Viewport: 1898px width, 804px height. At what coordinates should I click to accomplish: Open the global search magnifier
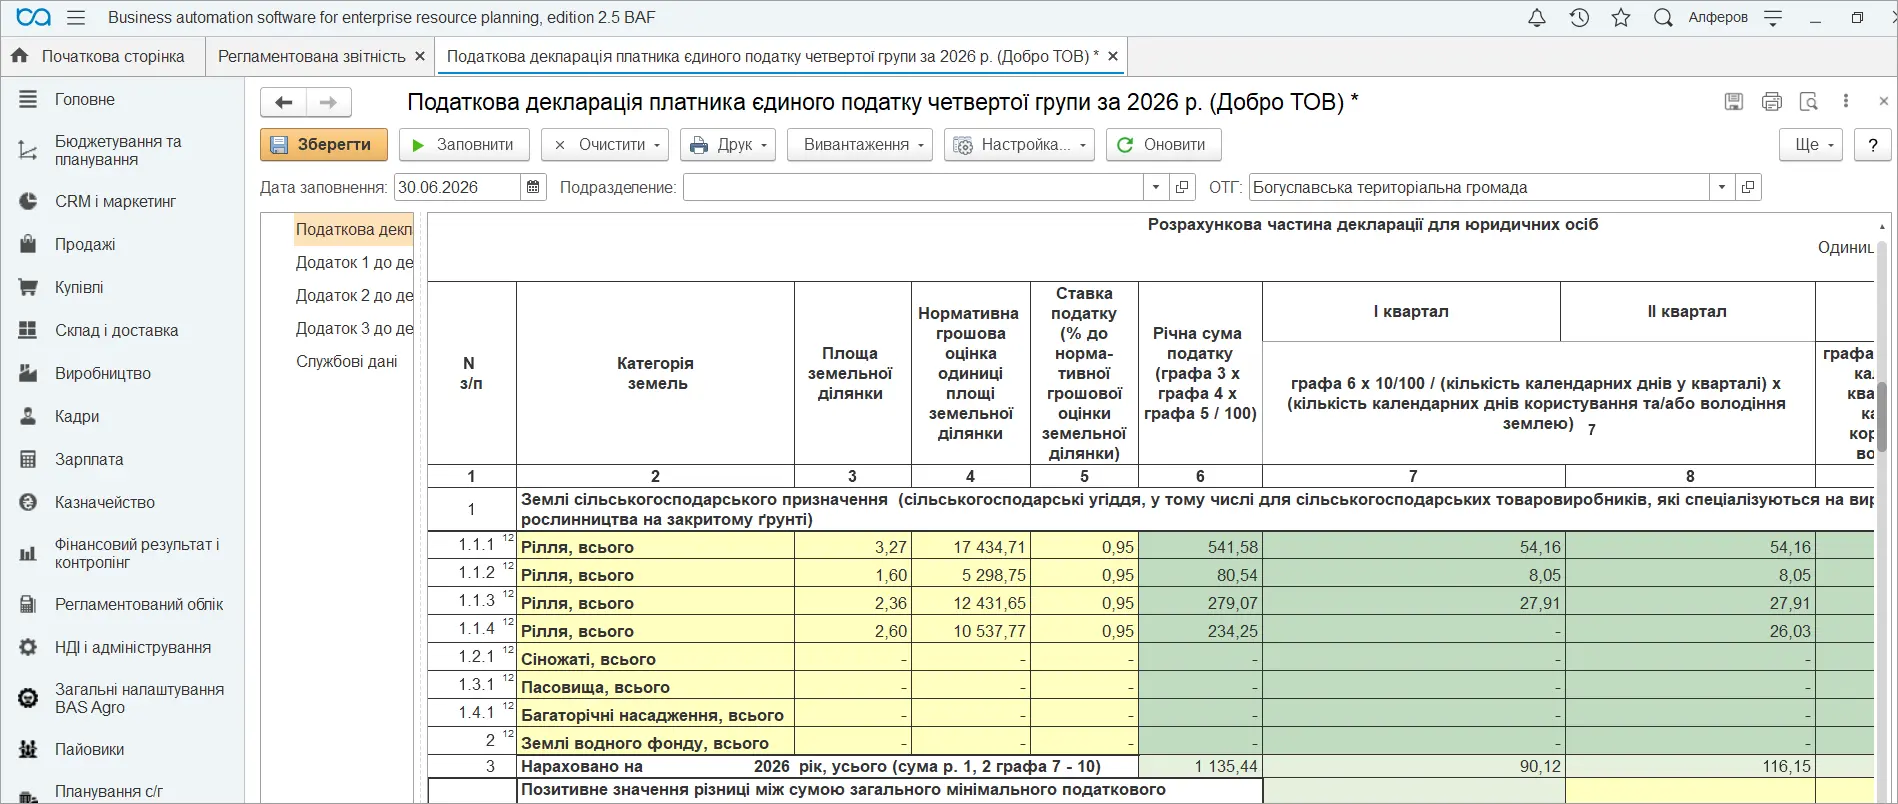pyautogui.click(x=1663, y=18)
